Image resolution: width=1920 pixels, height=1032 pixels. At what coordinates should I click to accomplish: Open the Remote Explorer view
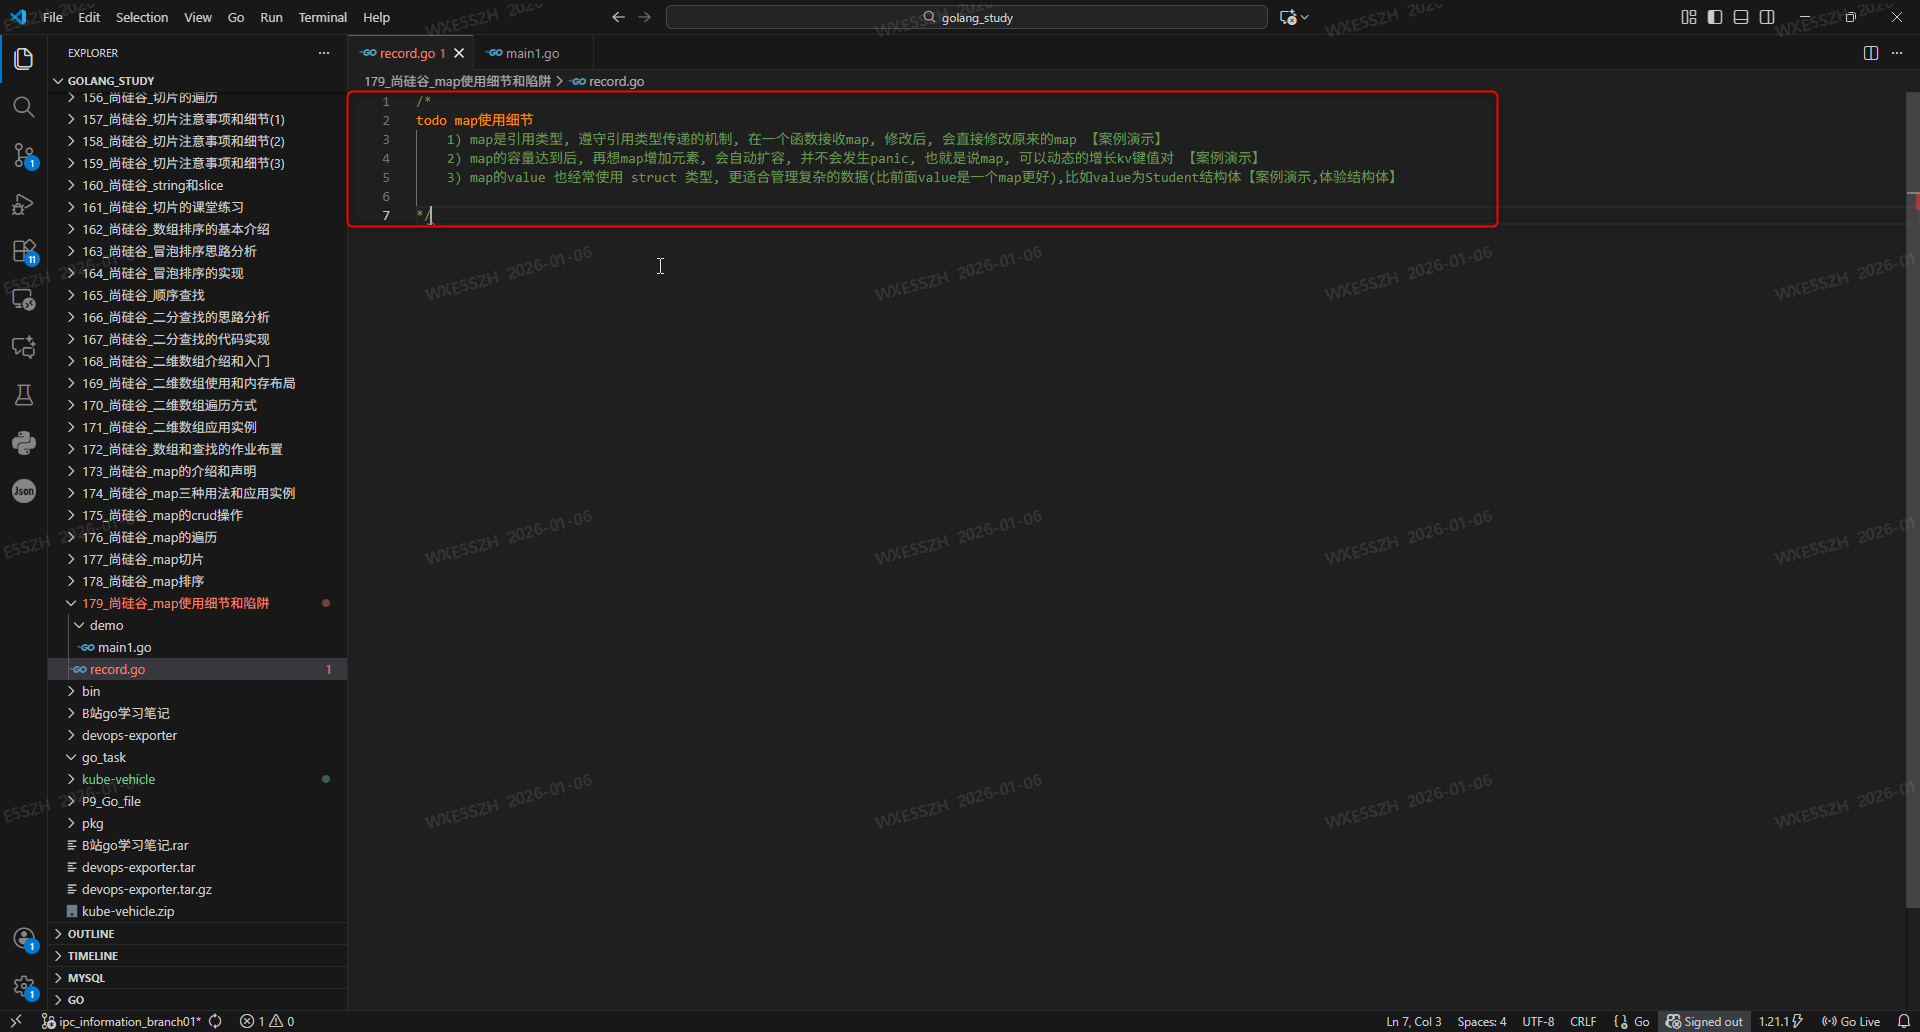(24, 299)
